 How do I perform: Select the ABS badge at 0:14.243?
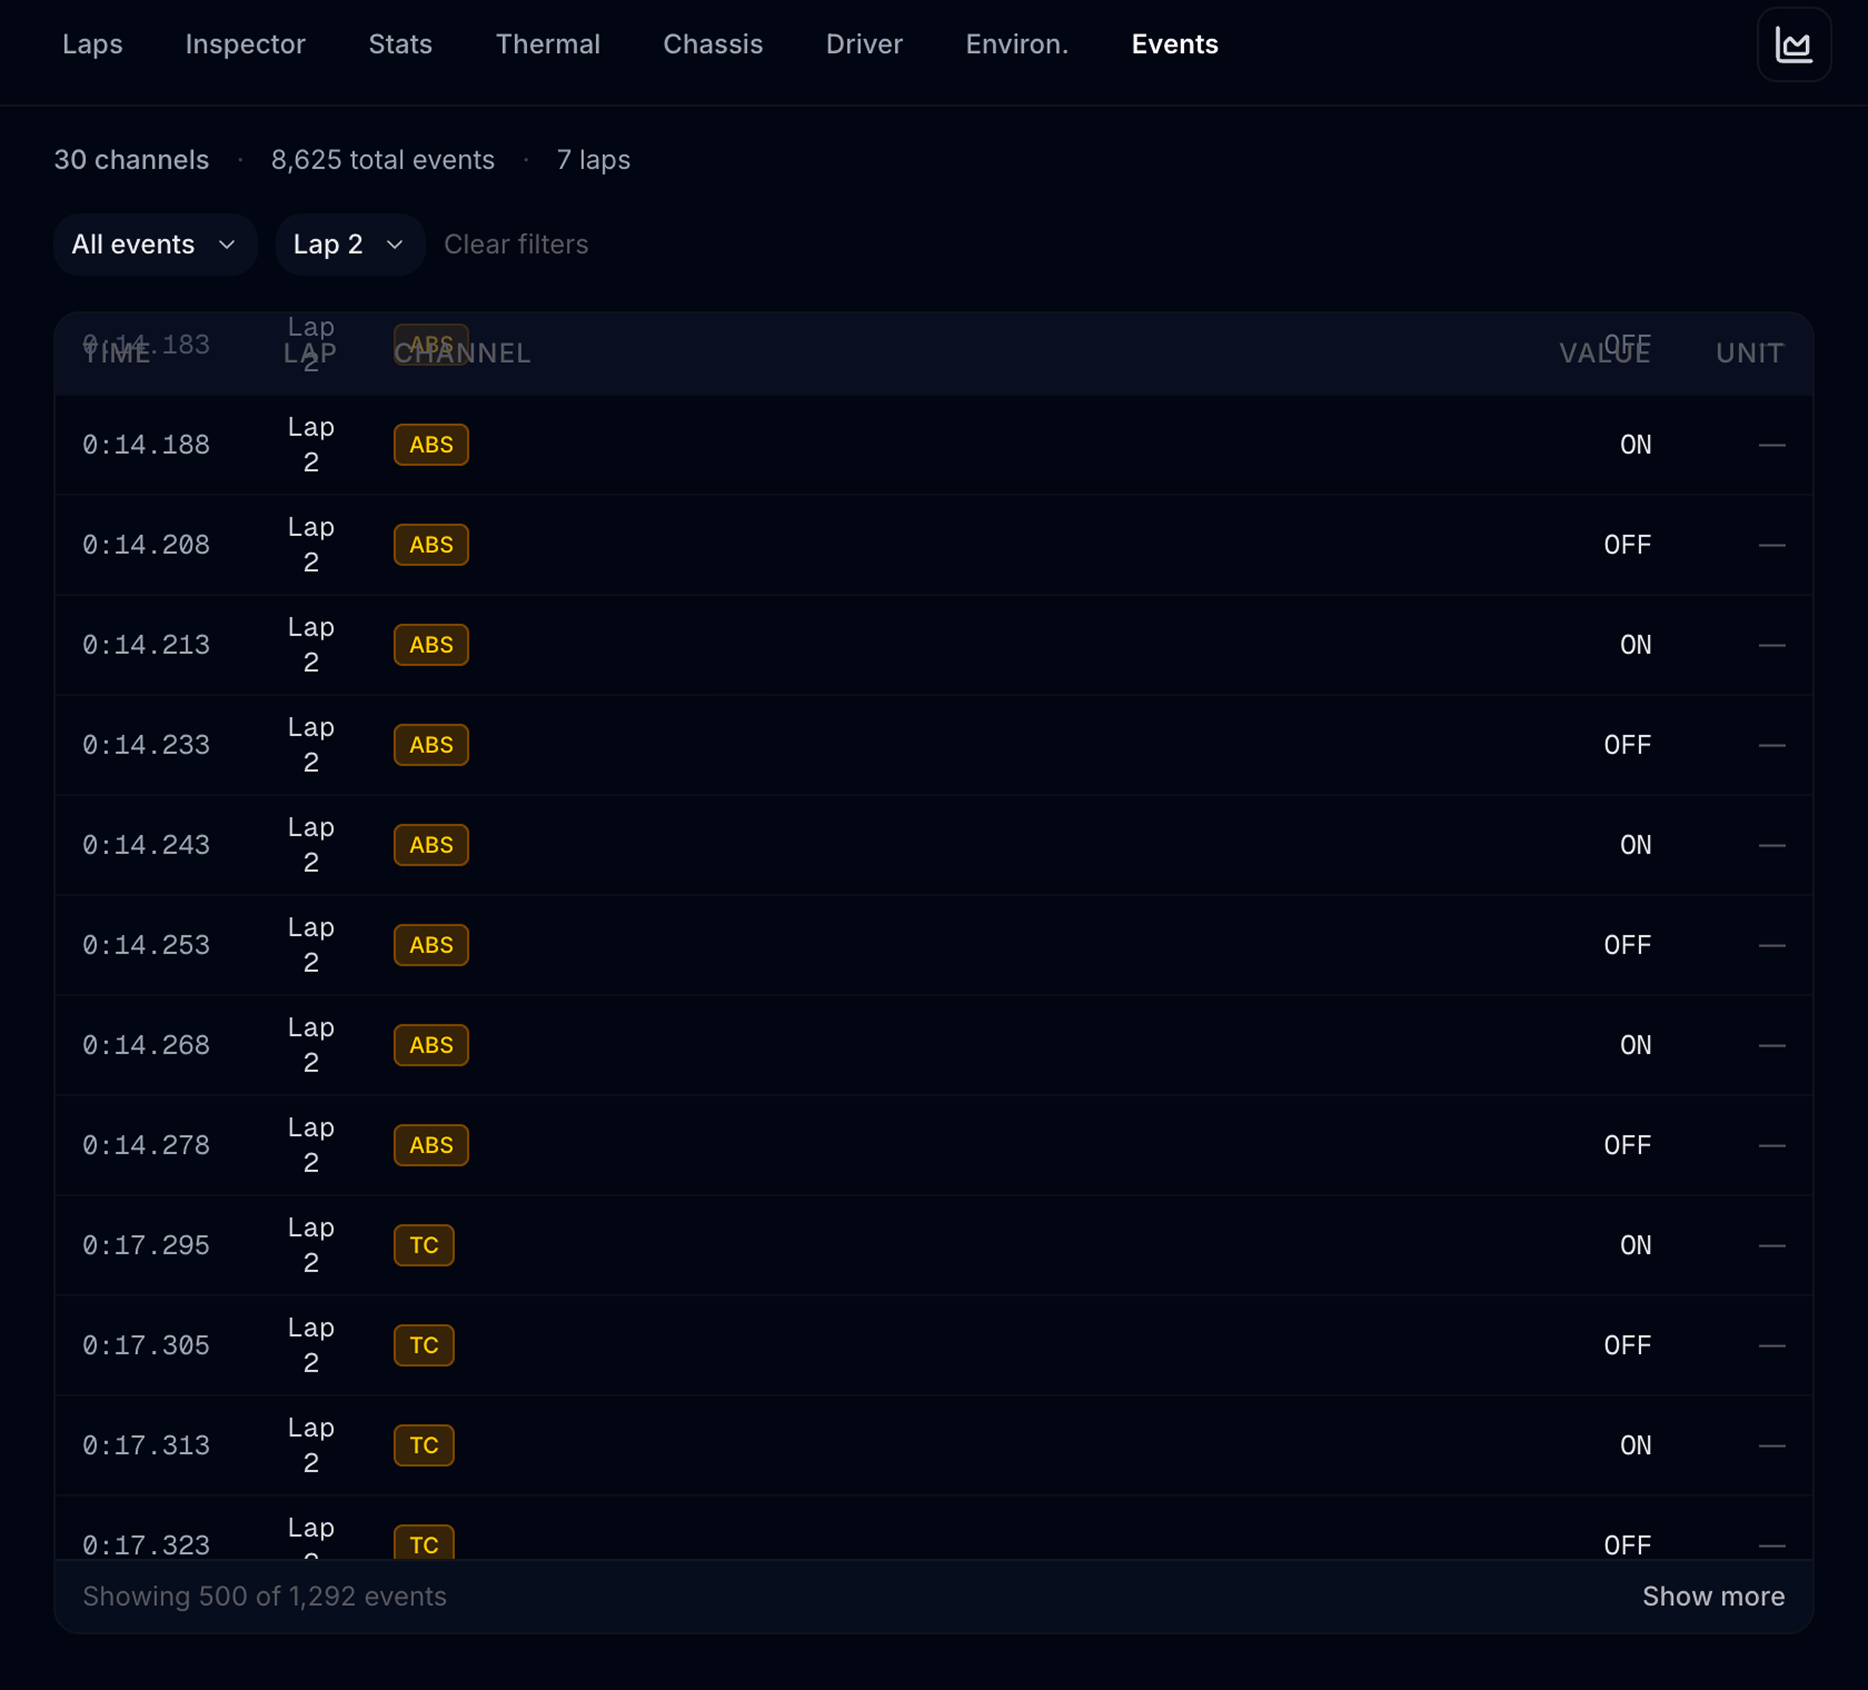click(x=431, y=845)
